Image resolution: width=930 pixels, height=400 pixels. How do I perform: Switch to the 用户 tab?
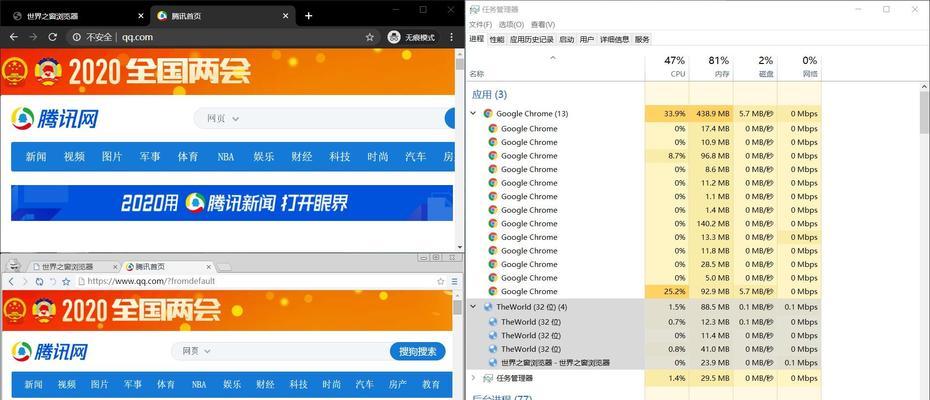tap(587, 39)
